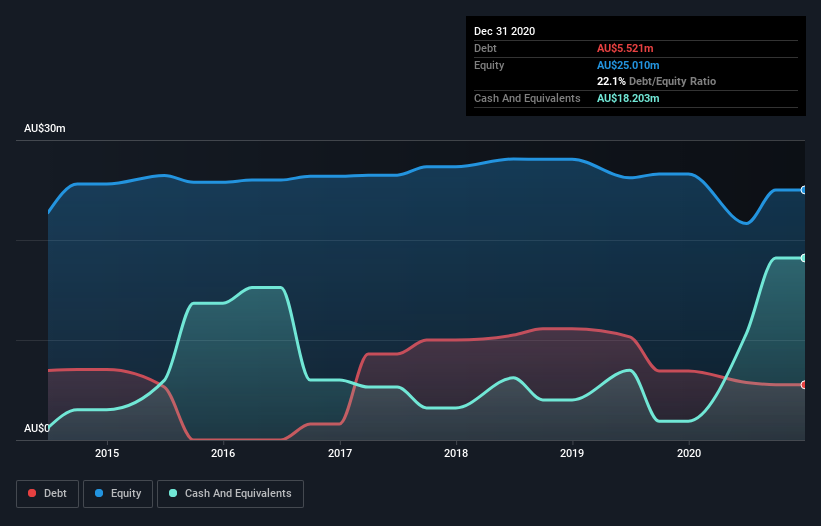The height and width of the screenshot is (526, 821).
Task: Click the Equity end-point marker on chart
Action: [x=804, y=190]
